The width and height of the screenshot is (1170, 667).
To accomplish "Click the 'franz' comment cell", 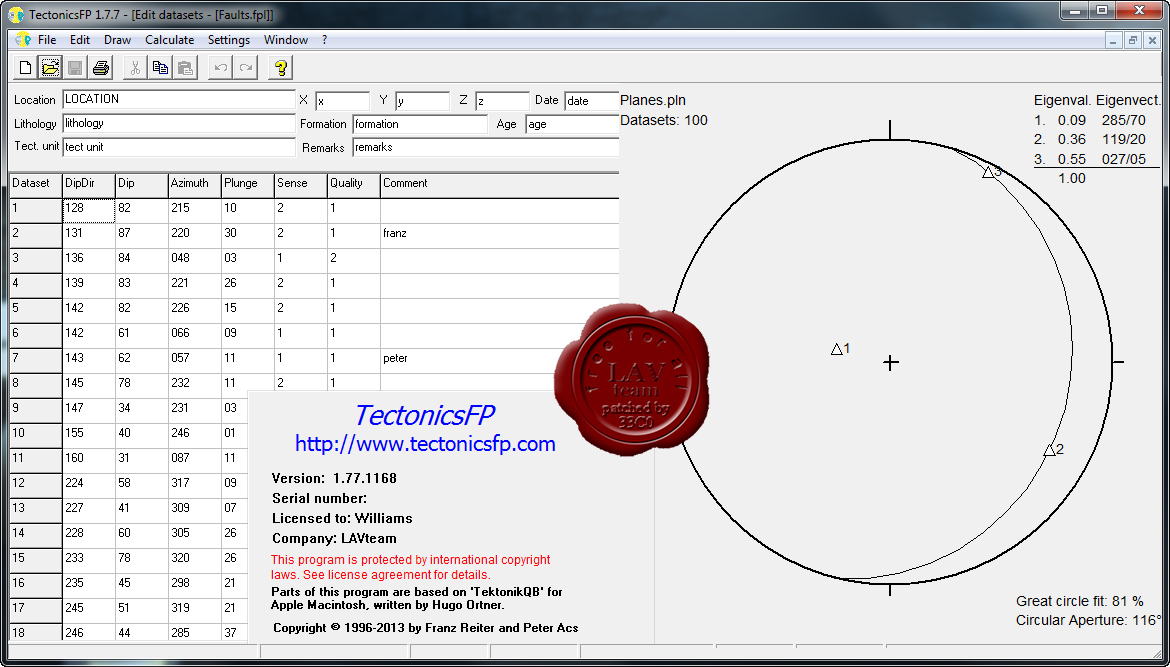I will [500, 234].
